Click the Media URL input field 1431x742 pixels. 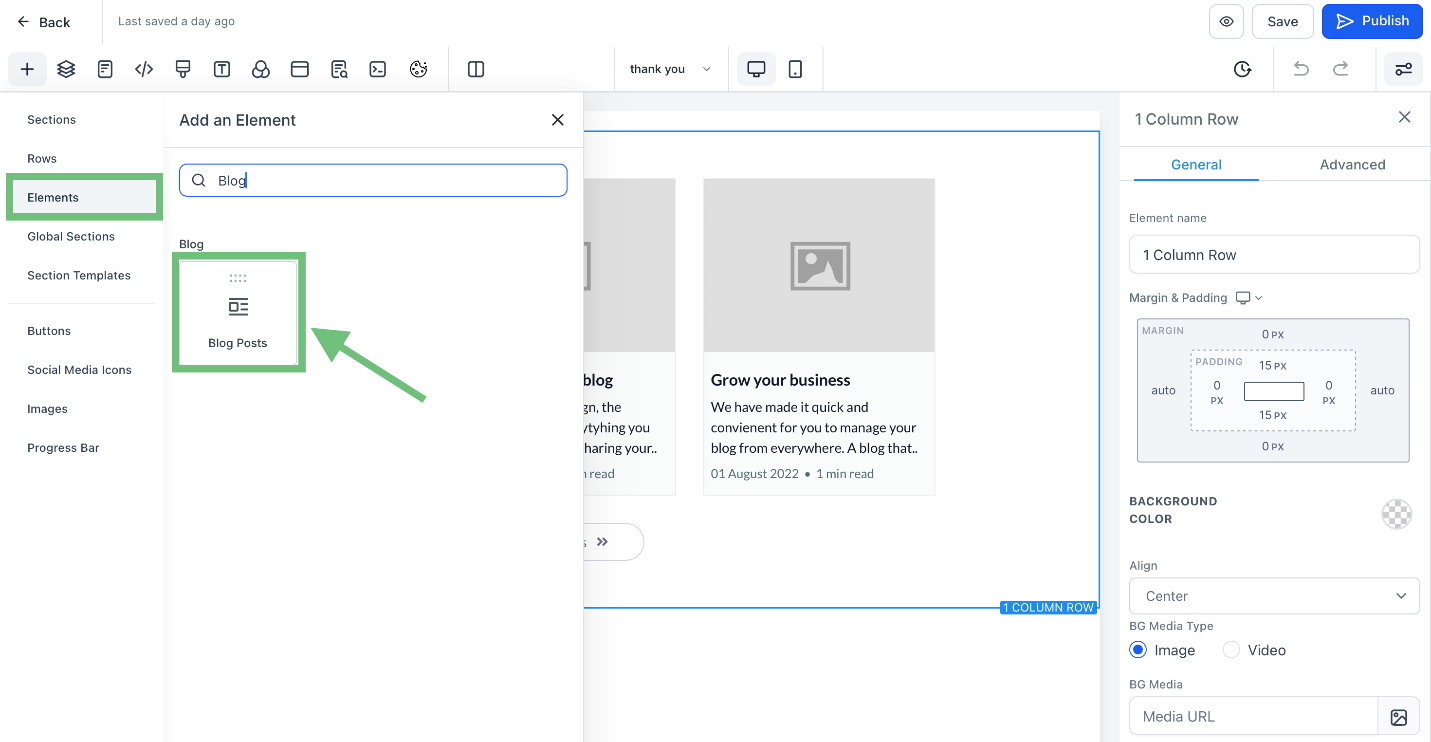pos(1253,717)
